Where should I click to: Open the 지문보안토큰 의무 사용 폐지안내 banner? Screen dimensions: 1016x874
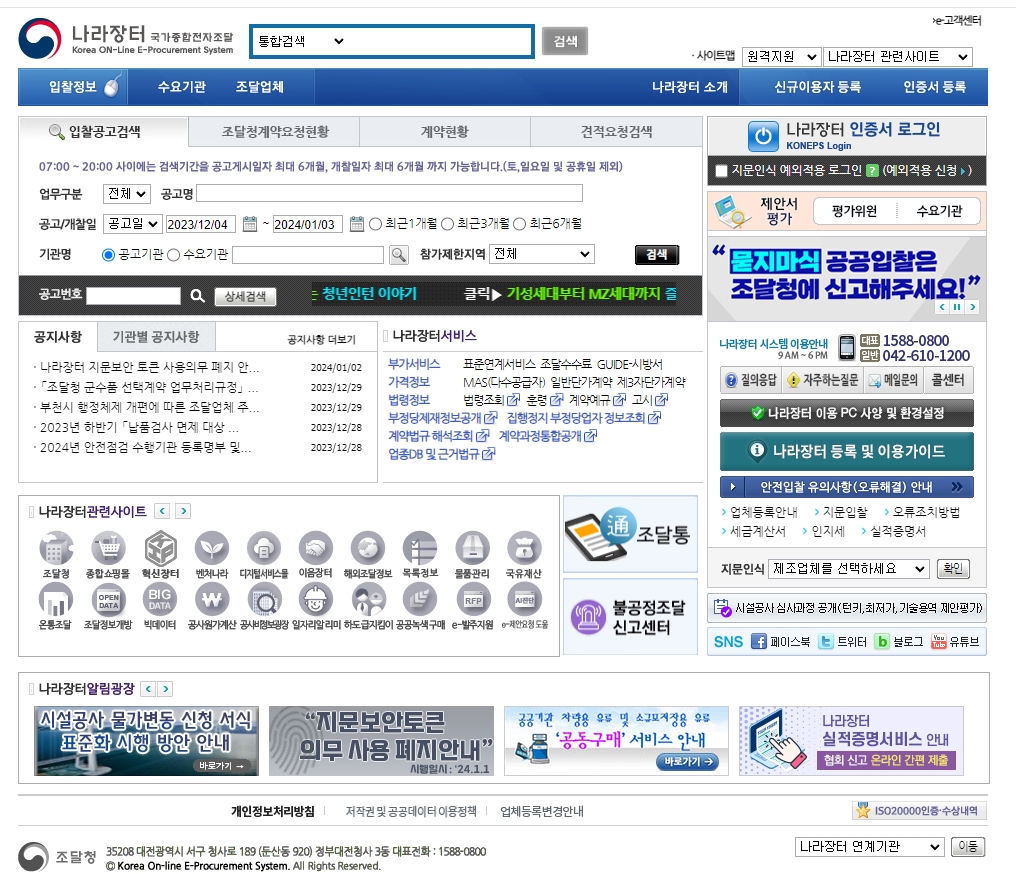[x=382, y=741]
